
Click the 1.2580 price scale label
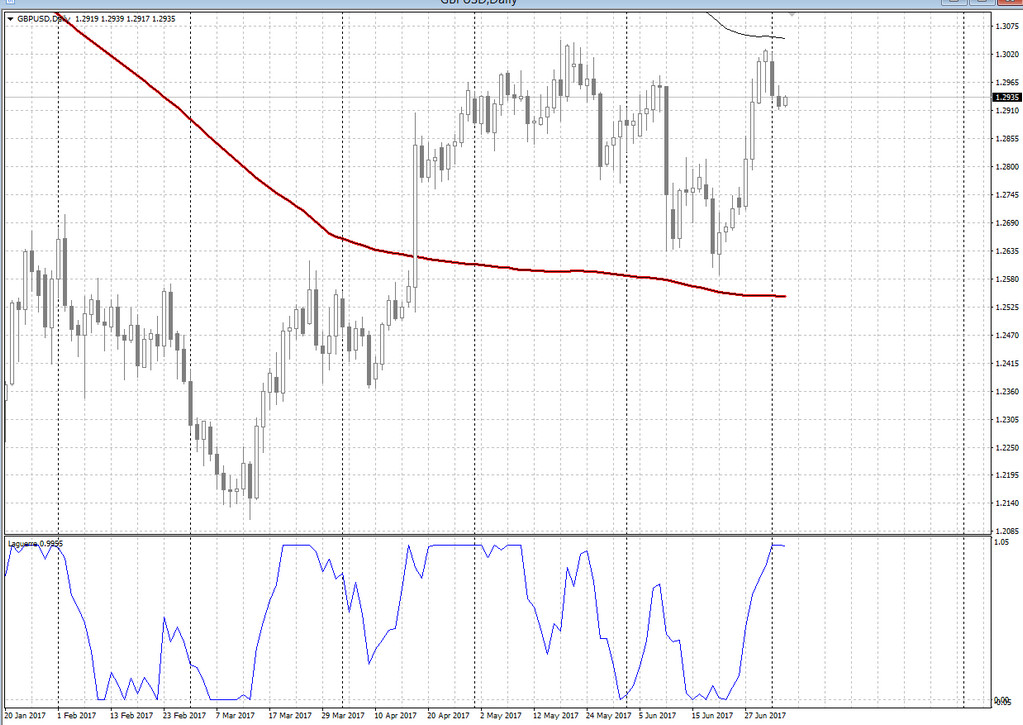click(x=1006, y=279)
